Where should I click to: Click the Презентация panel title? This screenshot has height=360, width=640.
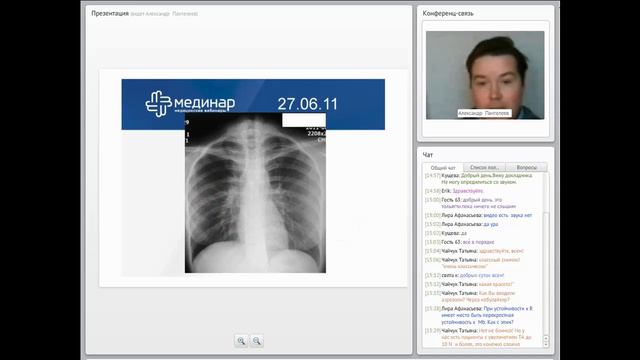coord(110,13)
